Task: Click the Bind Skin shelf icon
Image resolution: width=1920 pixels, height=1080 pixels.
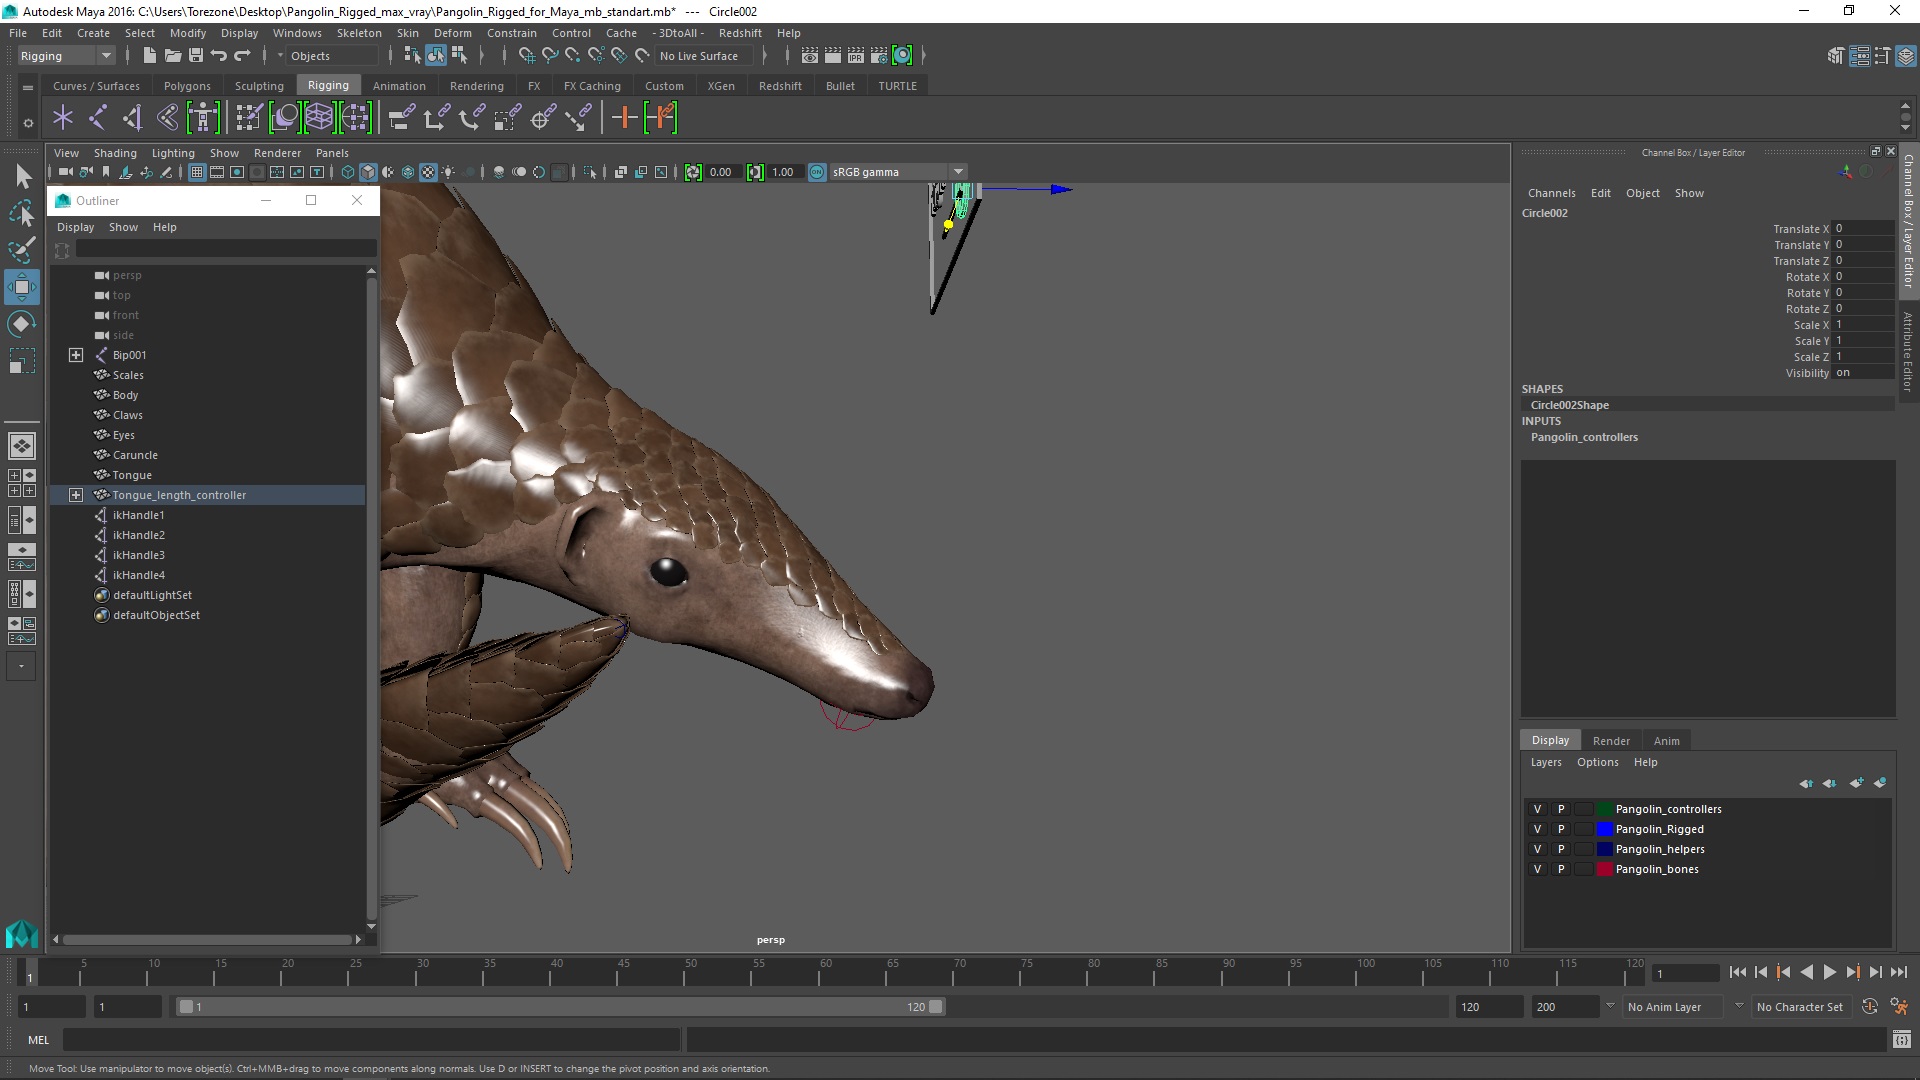Action: [167, 118]
